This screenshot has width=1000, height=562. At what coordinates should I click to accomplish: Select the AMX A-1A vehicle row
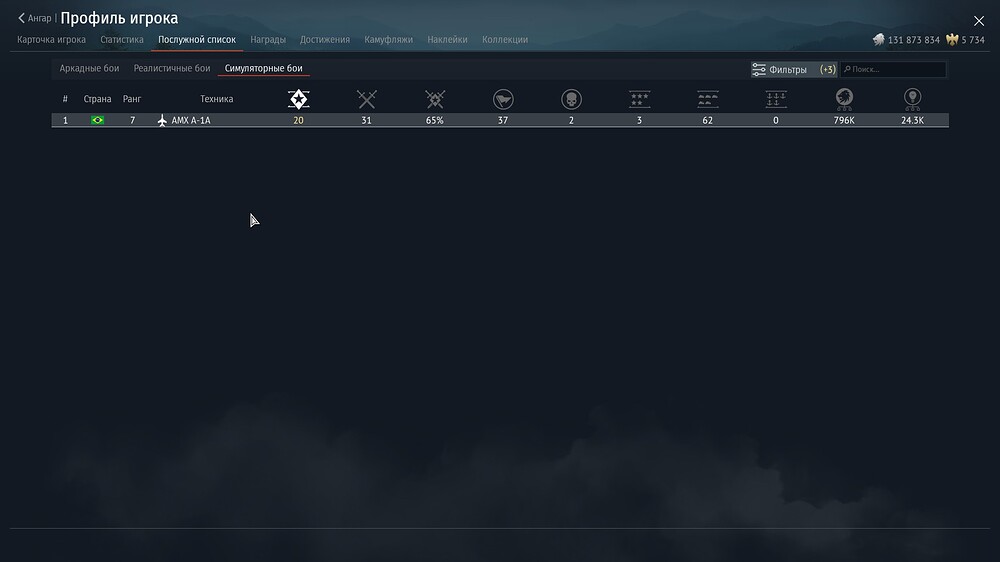[x=500, y=120]
